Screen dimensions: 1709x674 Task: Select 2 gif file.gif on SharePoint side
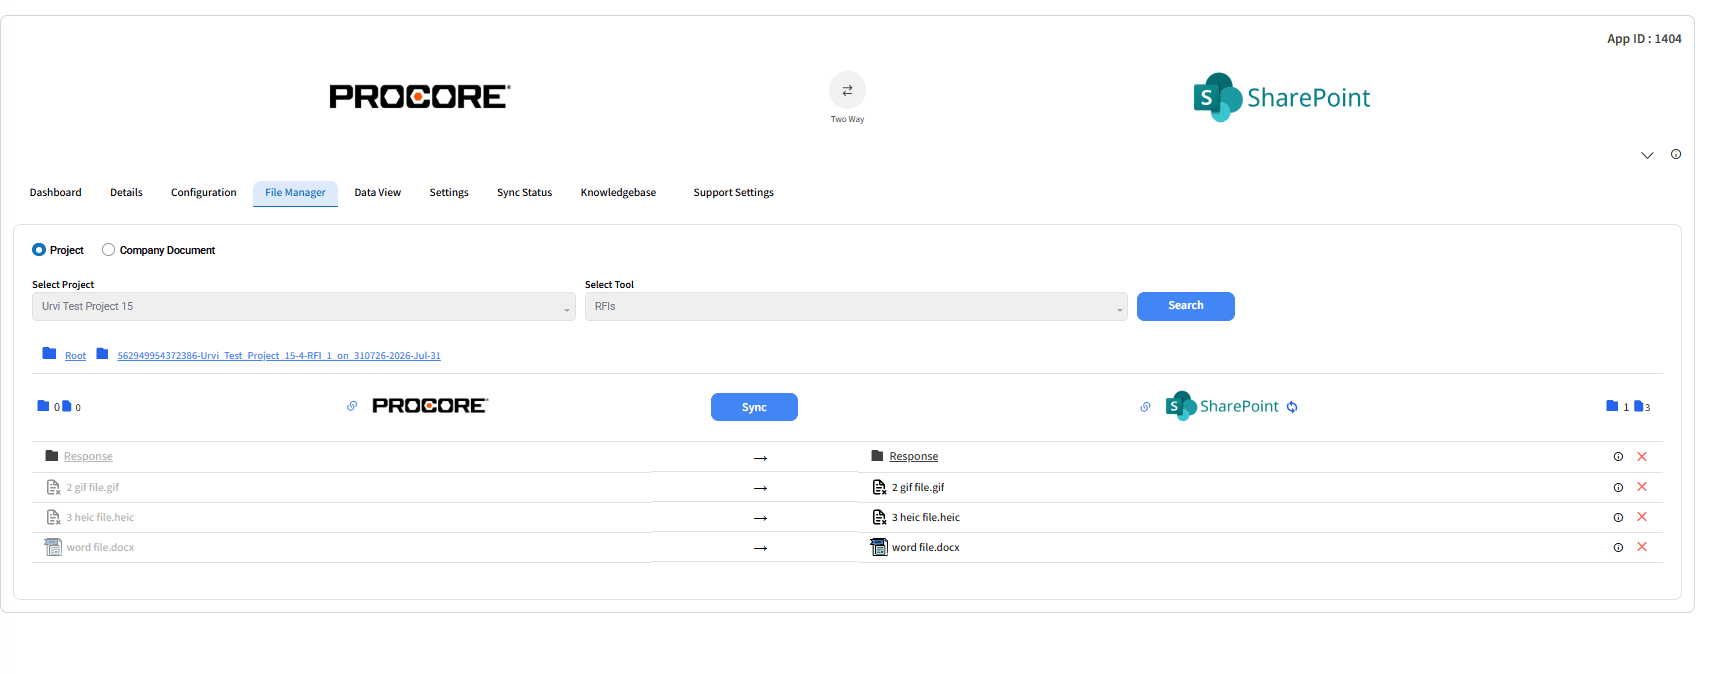(x=918, y=488)
